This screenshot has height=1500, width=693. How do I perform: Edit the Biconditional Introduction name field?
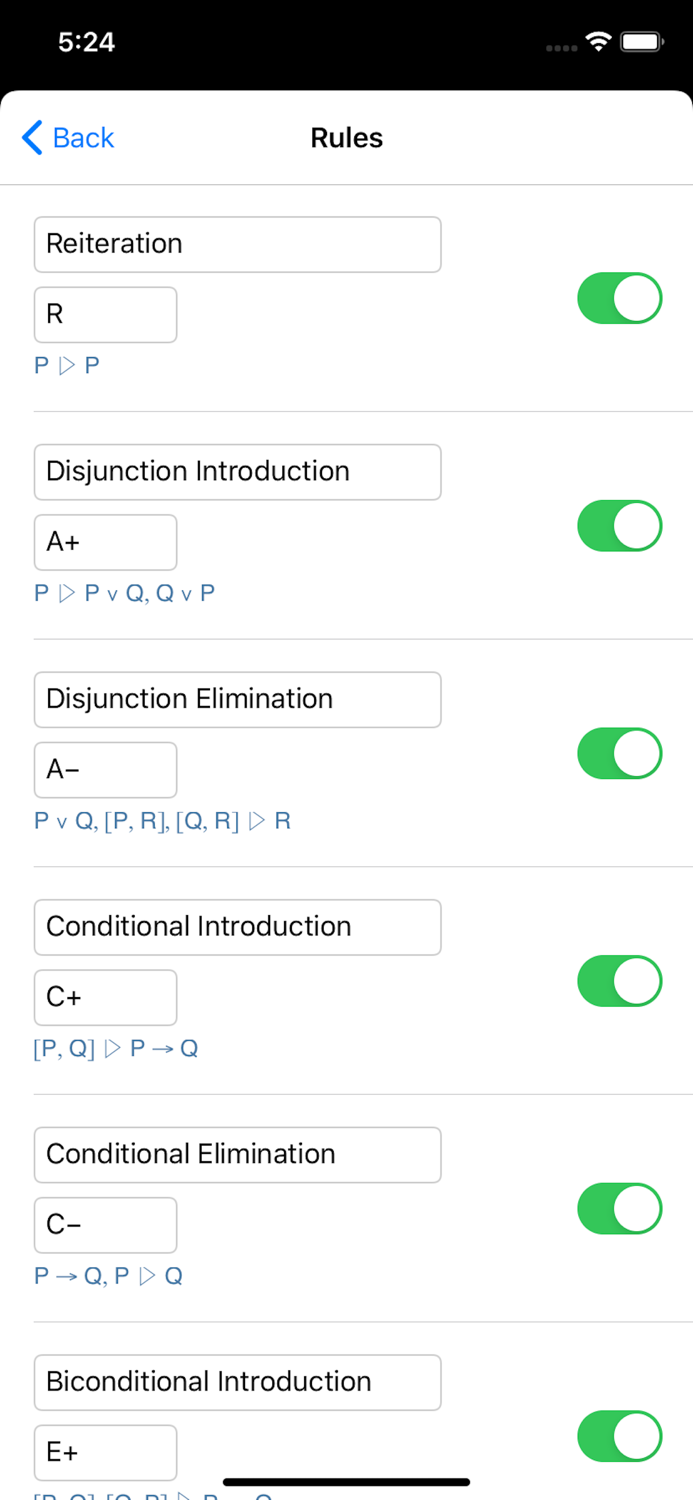pyautogui.click(x=237, y=1382)
